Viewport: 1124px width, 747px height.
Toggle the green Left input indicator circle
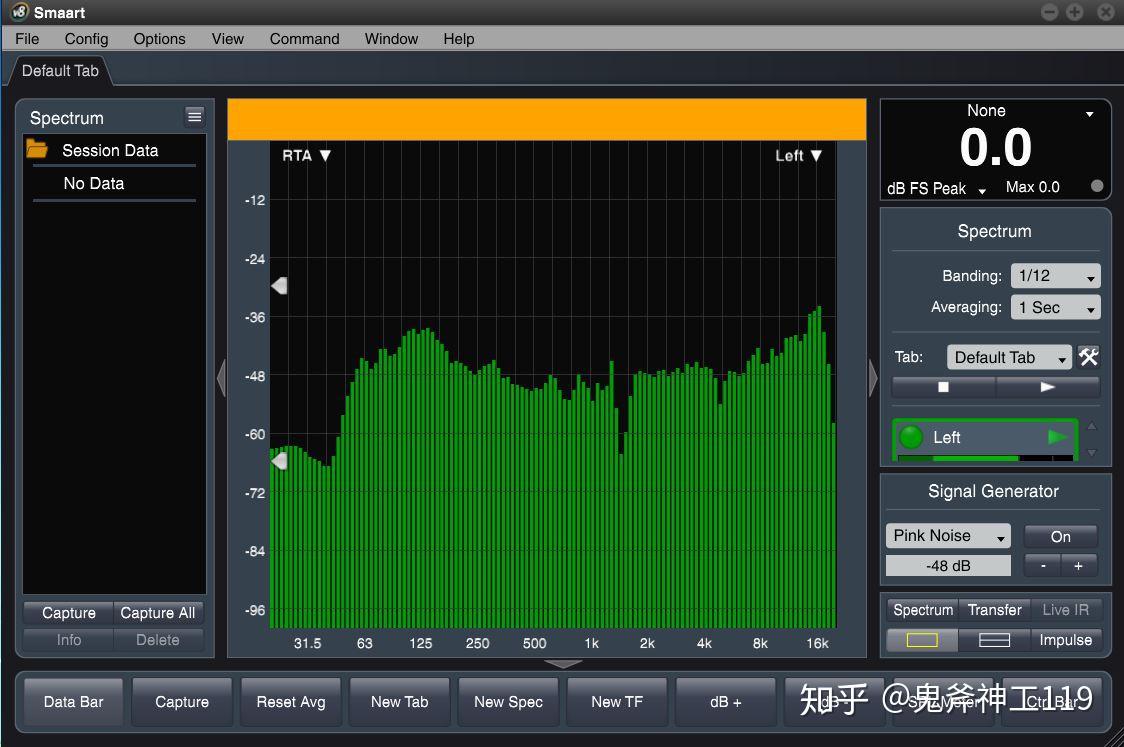pyautogui.click(x=911, y=437)
